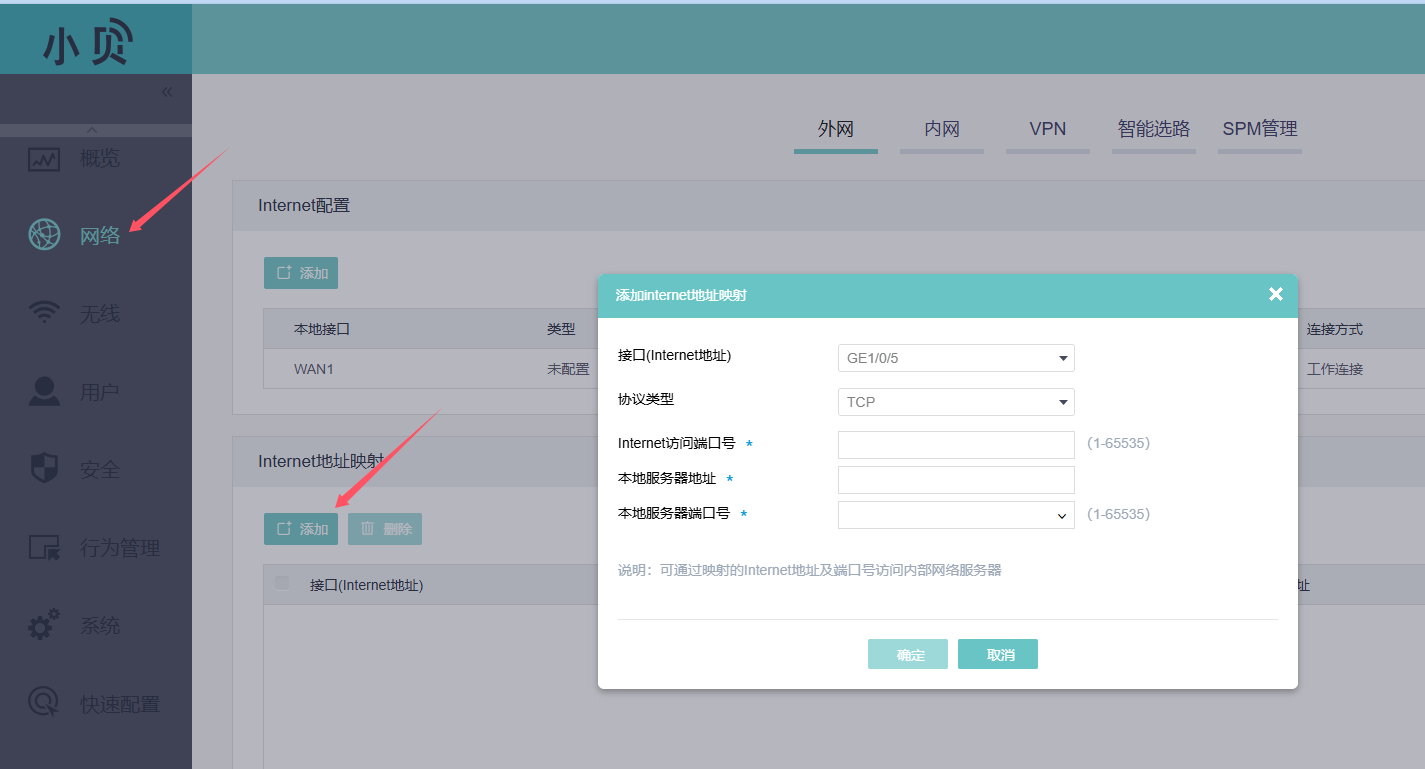Expand the local server port number dropdown
The width and height of the screenshot is (1425, 769).
(1061, 515)
